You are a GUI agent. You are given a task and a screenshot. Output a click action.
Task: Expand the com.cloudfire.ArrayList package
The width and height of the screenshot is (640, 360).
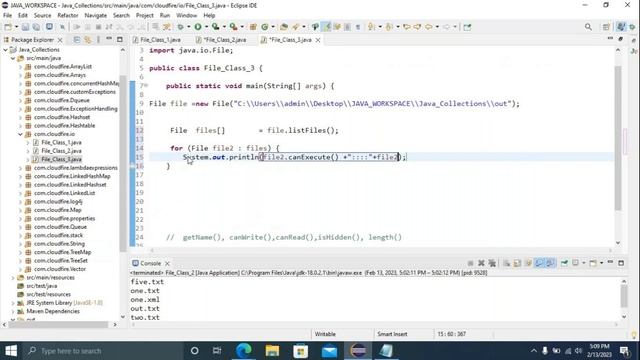[20, 67]
